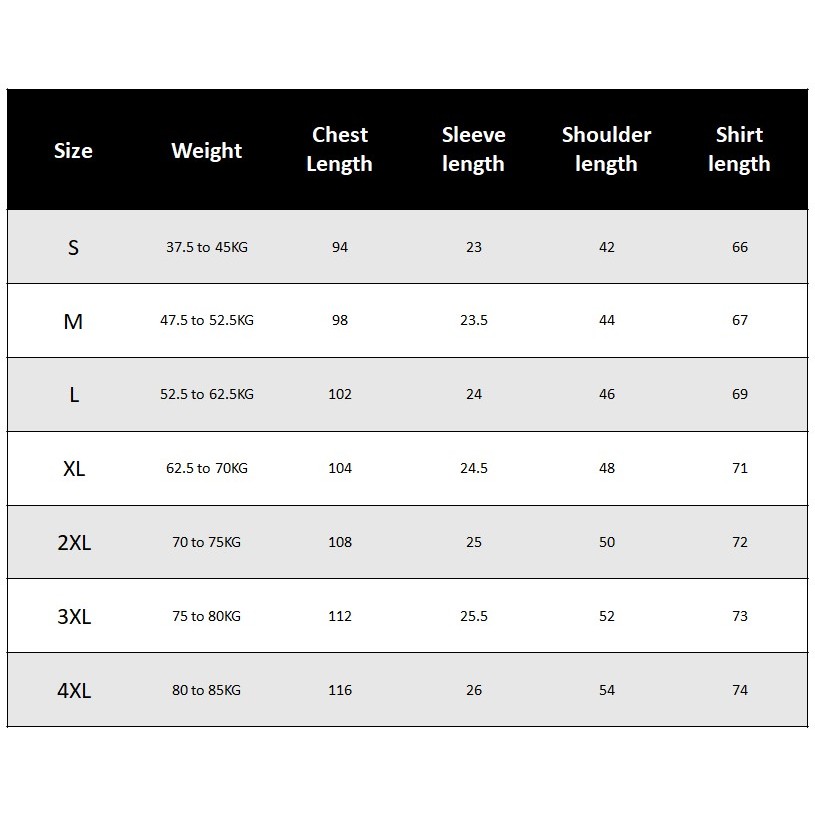Viewport: 815px width, 815px height.
Task: Click the 37.5 to 45KG weight cell
Action: point(207,247)
